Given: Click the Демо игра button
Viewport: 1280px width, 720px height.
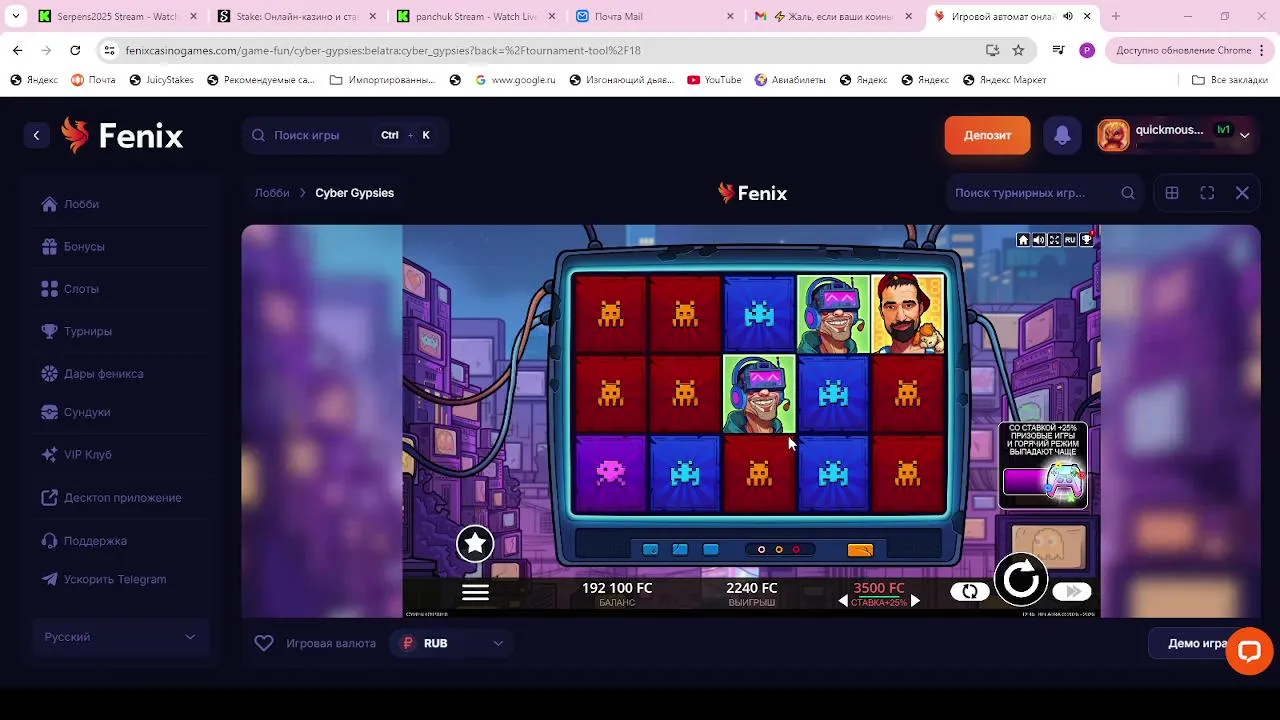Looking at the screenshot, I should (x=1197, y=643).
